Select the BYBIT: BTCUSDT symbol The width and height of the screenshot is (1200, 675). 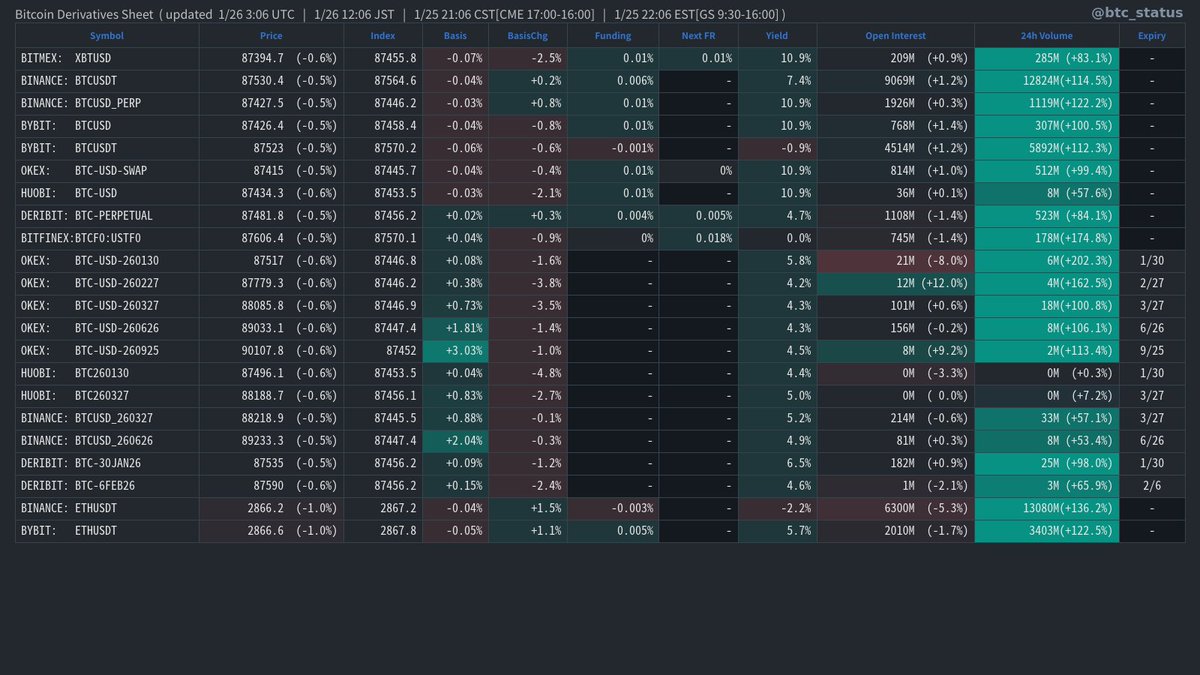coord(70,148)
